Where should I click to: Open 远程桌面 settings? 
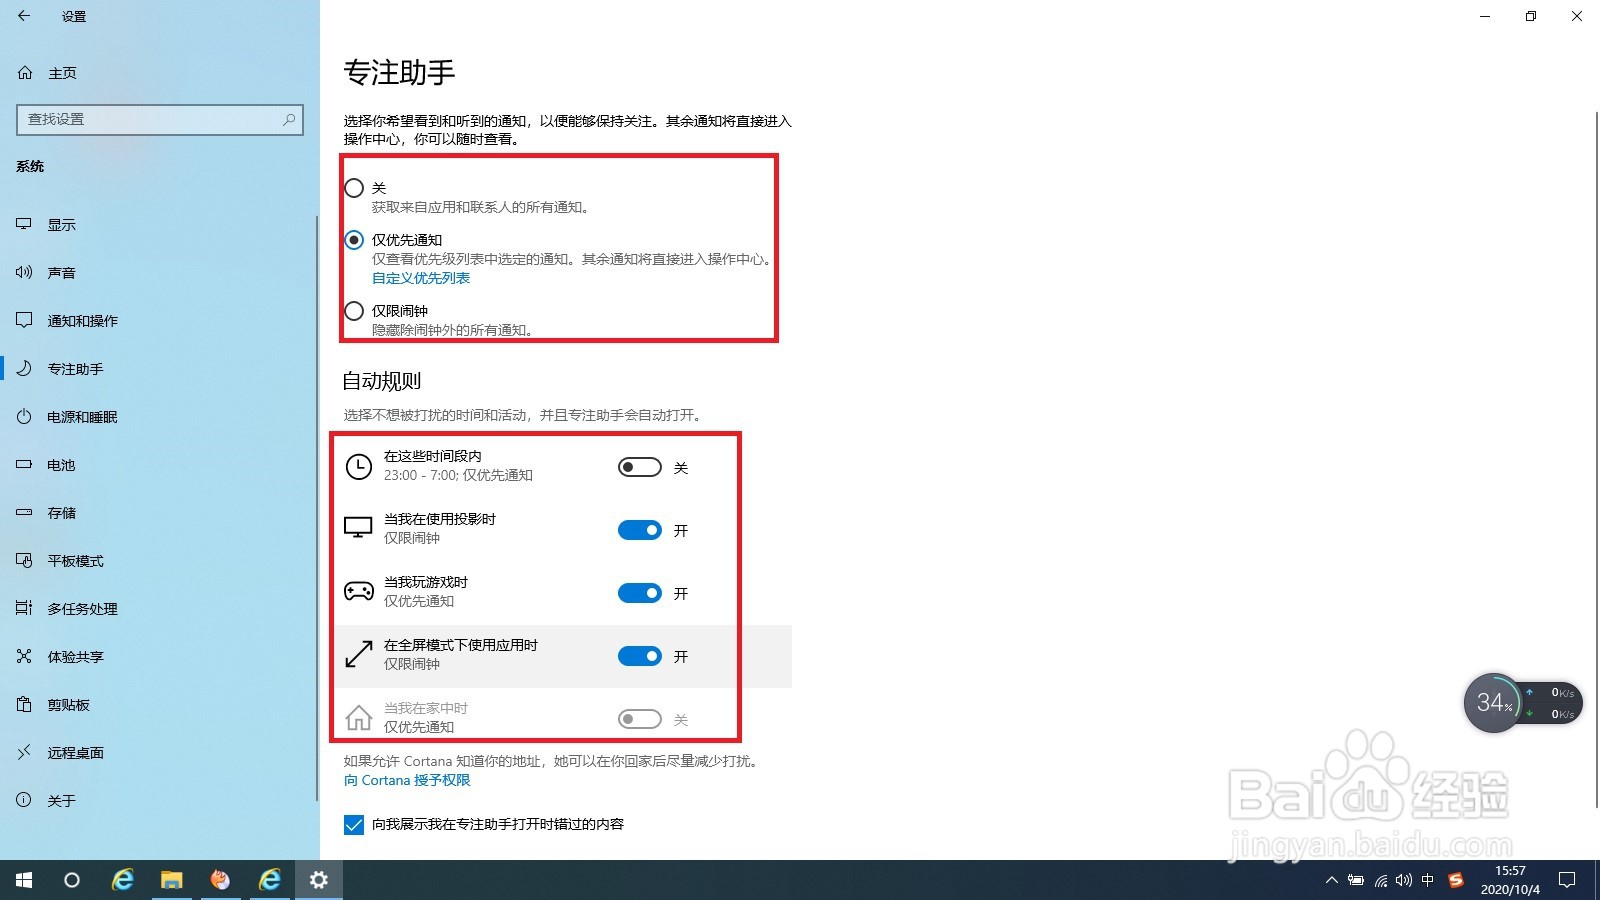tap(74, 752)
